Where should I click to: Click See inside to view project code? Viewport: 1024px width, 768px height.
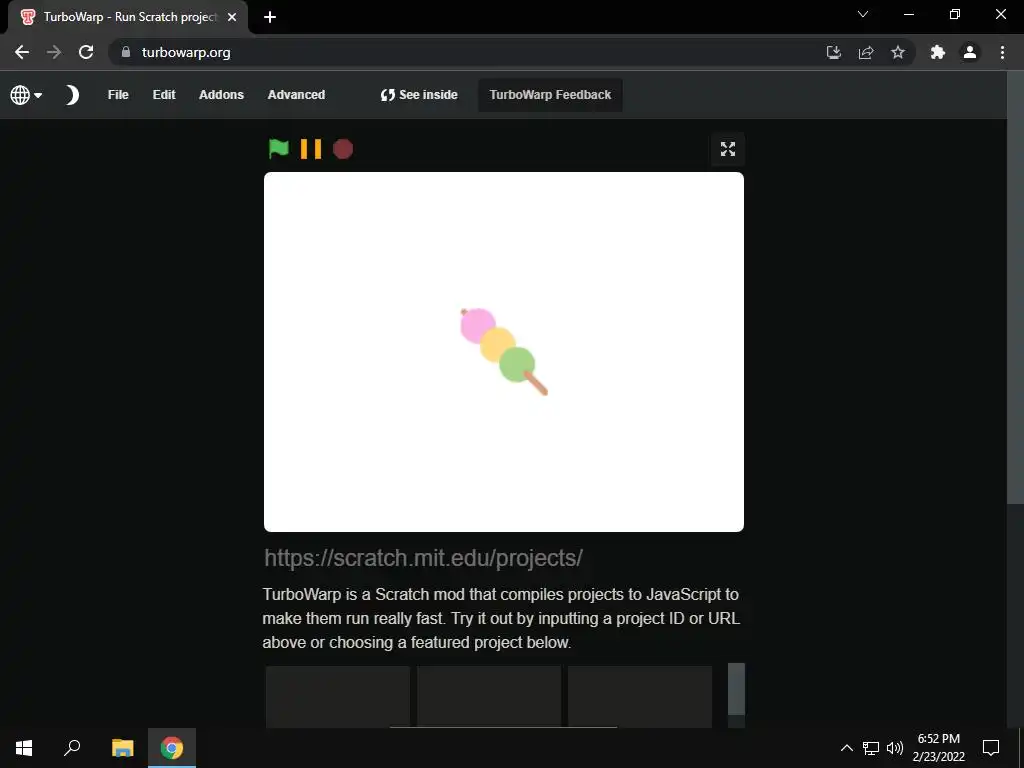coord(419,95)
